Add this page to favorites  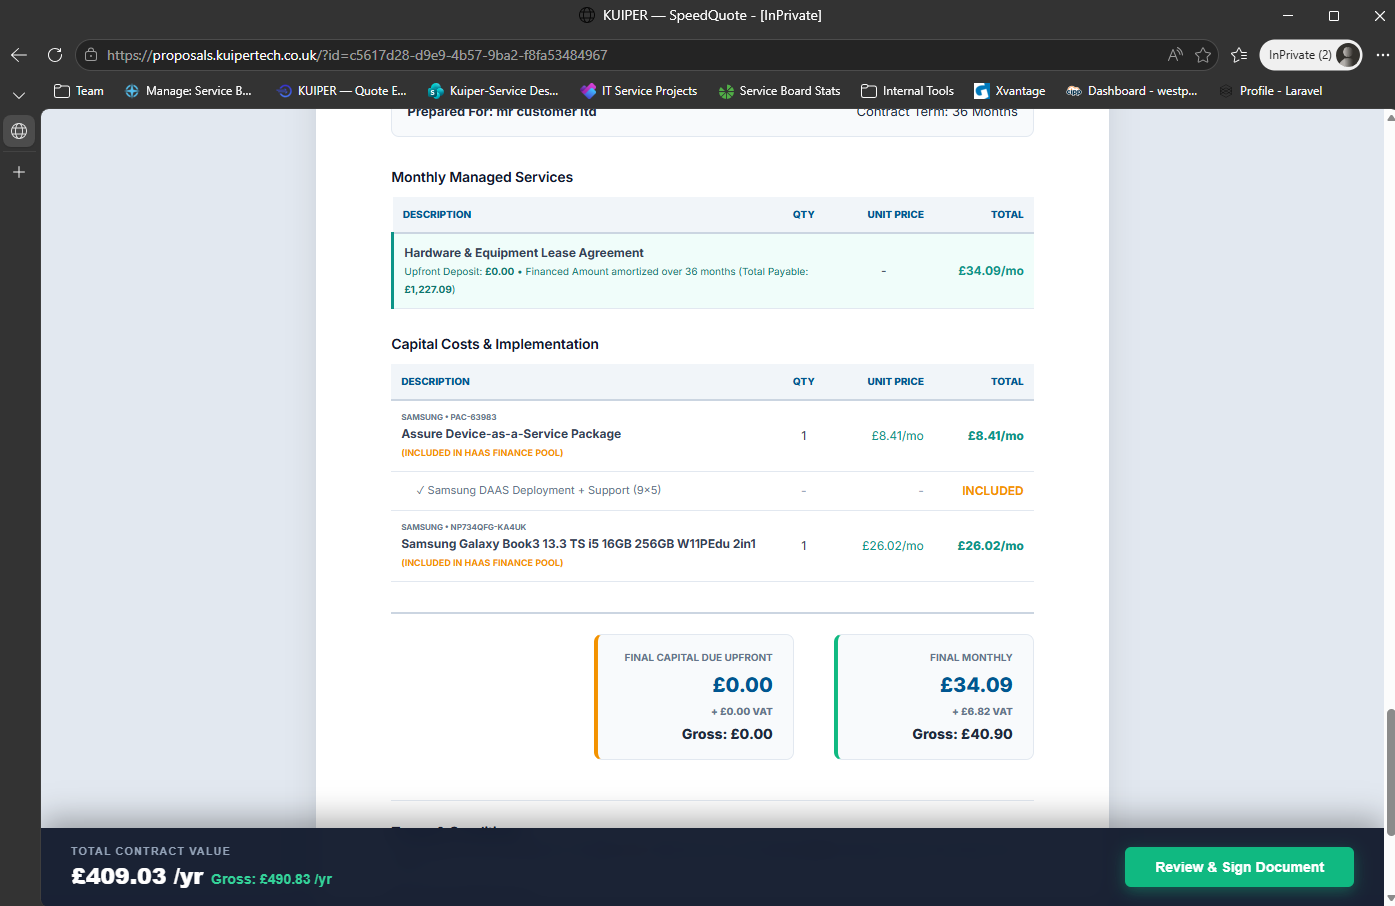click(x=1203, y=55)
